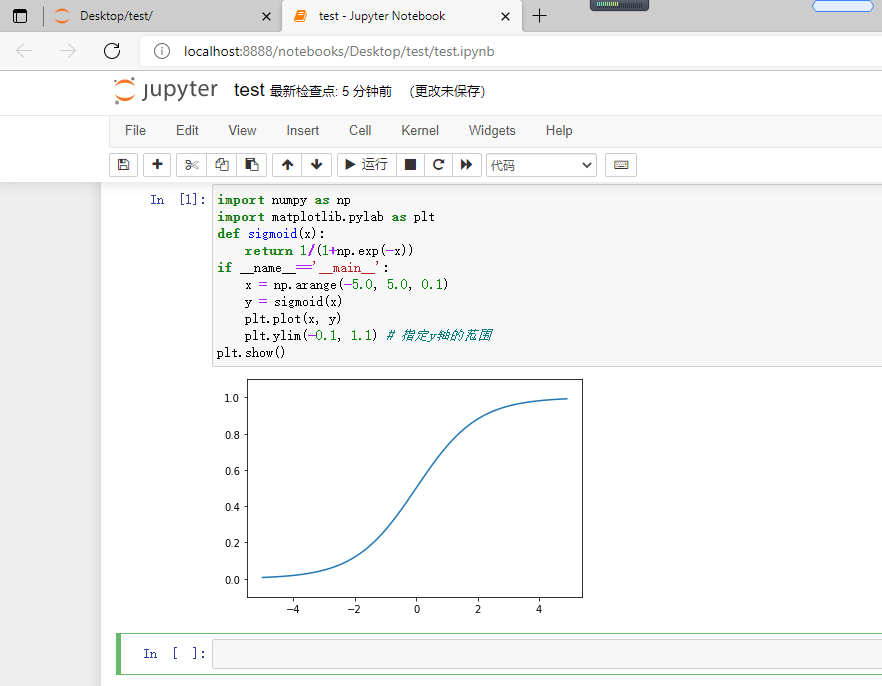Insert a new cell with the plus icon
Viewport: 882px width, 686px height.
tap(157, 165)
